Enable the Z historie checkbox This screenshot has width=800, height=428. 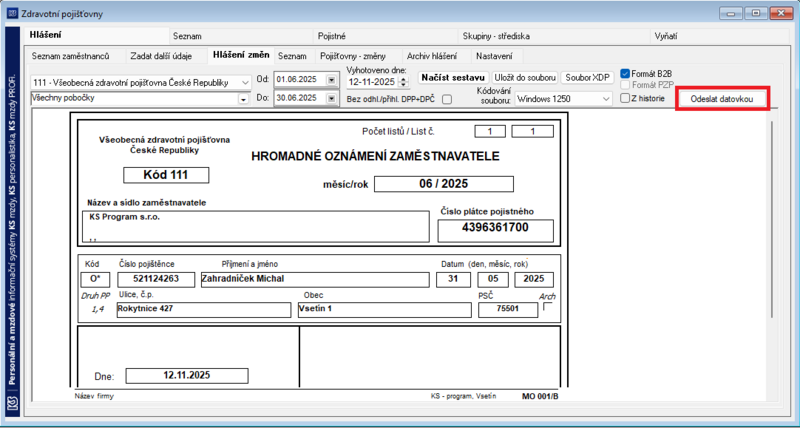click(625, 98)
